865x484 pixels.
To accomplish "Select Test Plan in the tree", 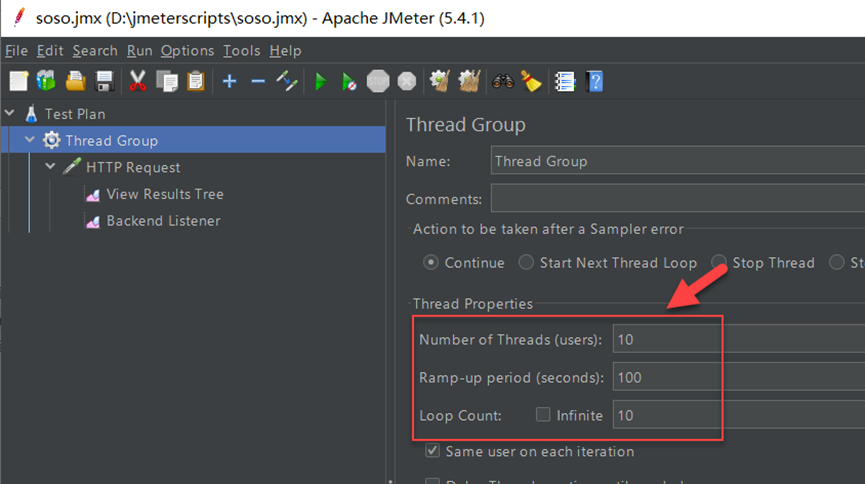I will click(x=75, y=114).
